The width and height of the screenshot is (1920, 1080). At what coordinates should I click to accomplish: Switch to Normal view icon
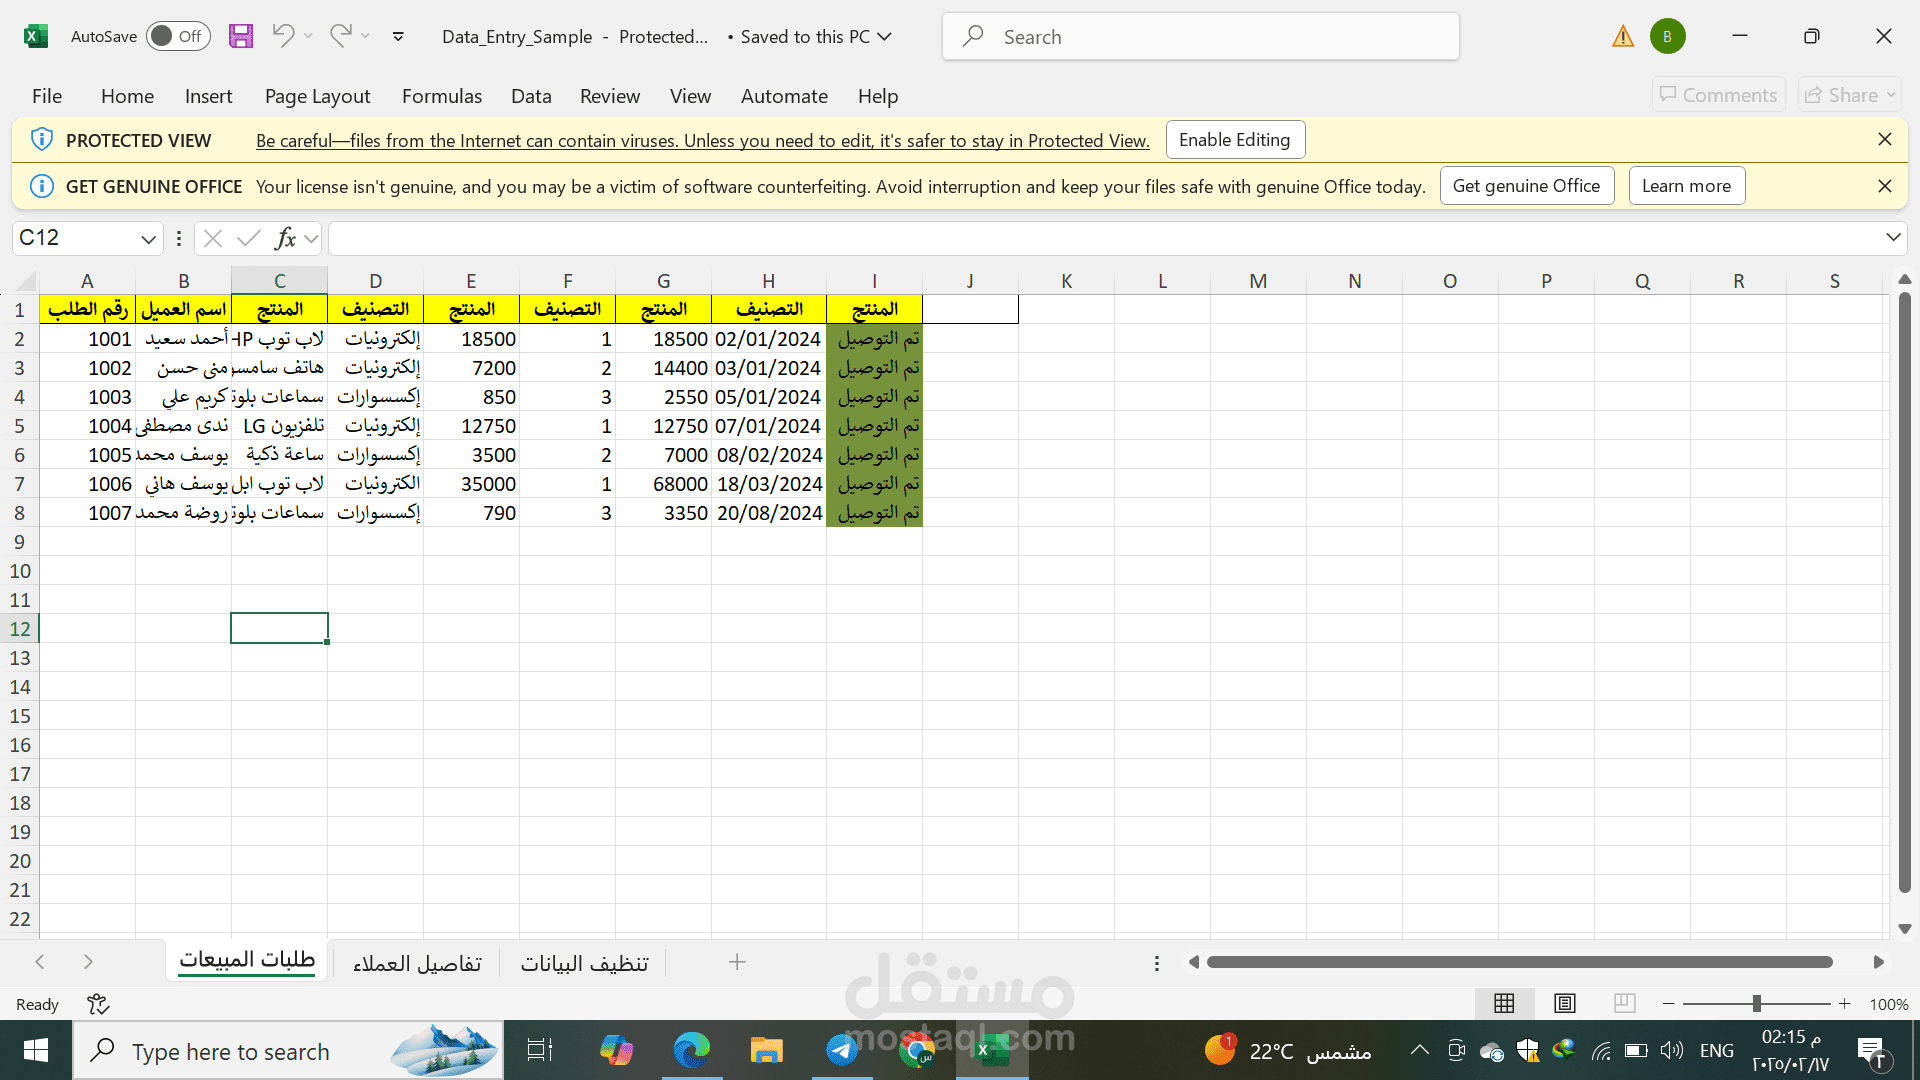click(x=1504, y=1003)
